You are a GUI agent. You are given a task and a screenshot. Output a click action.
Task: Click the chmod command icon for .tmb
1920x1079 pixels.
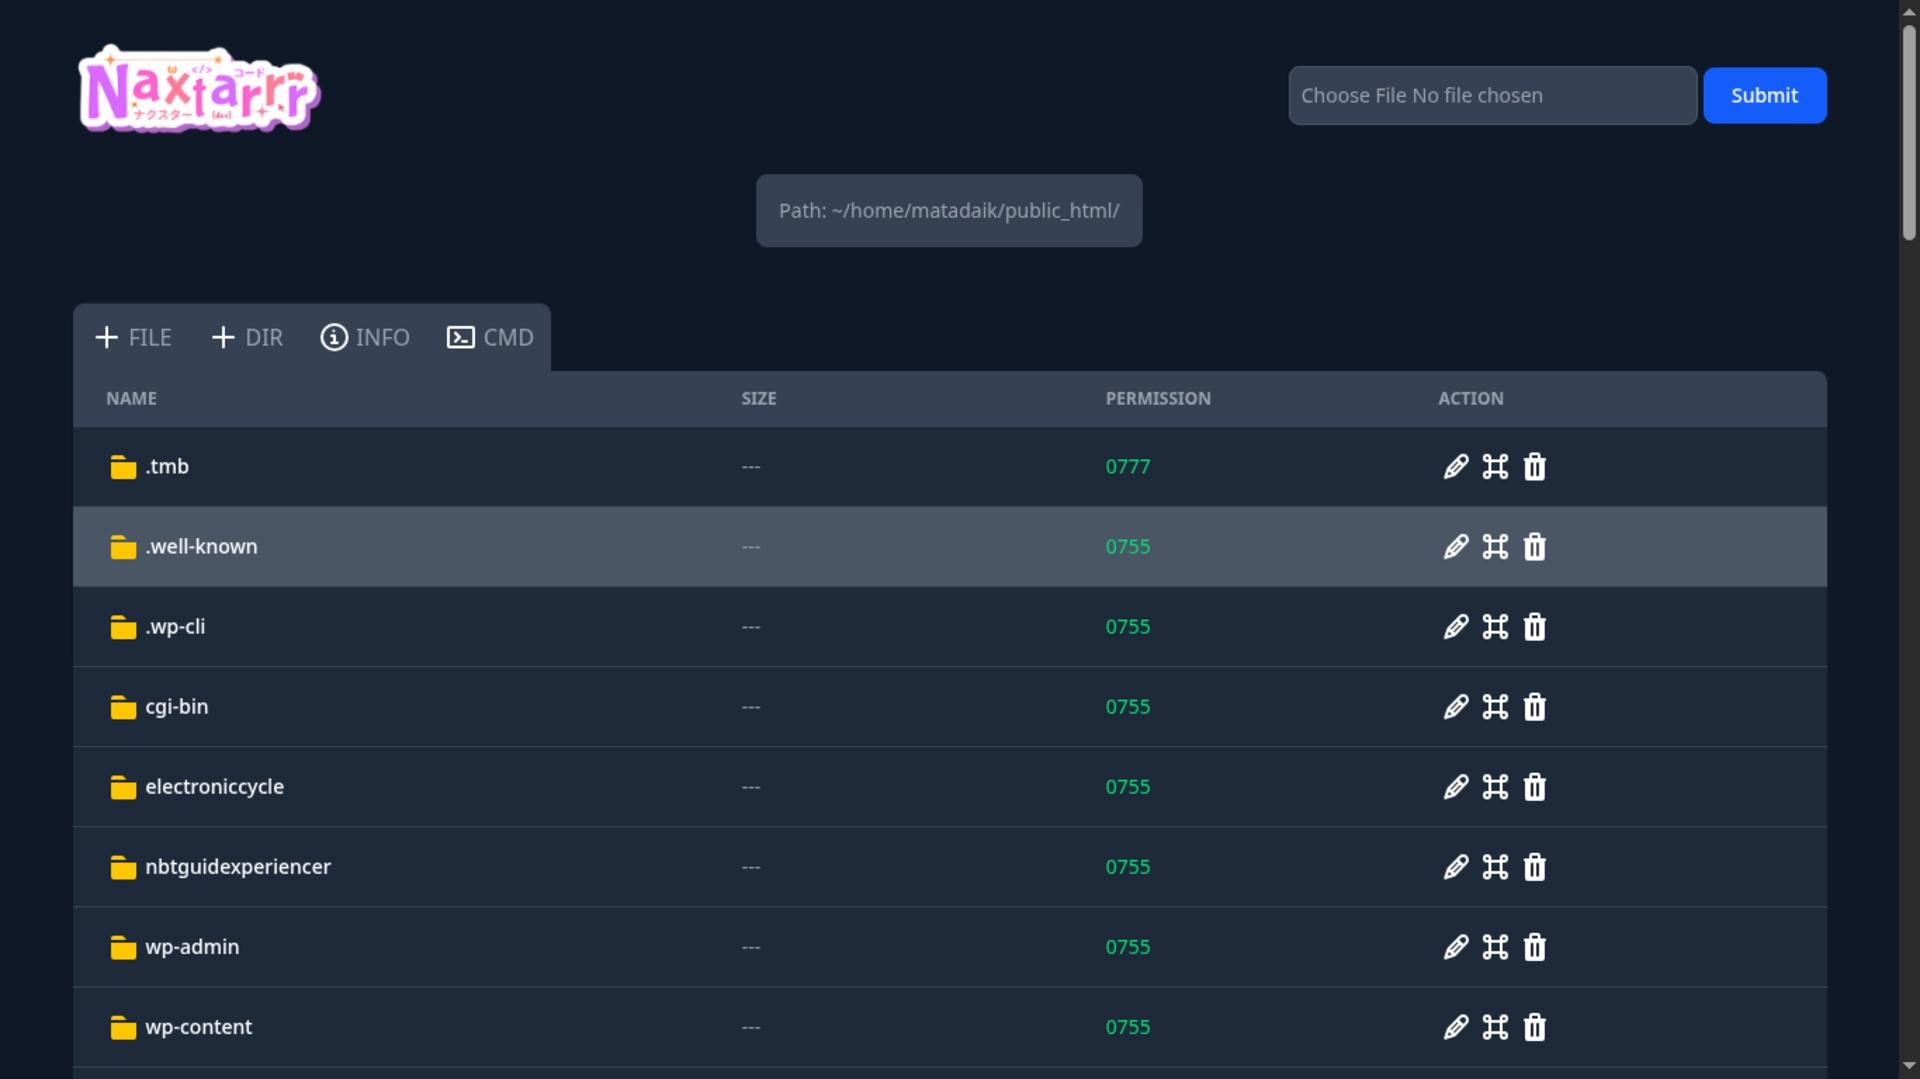click(1495, 467)
